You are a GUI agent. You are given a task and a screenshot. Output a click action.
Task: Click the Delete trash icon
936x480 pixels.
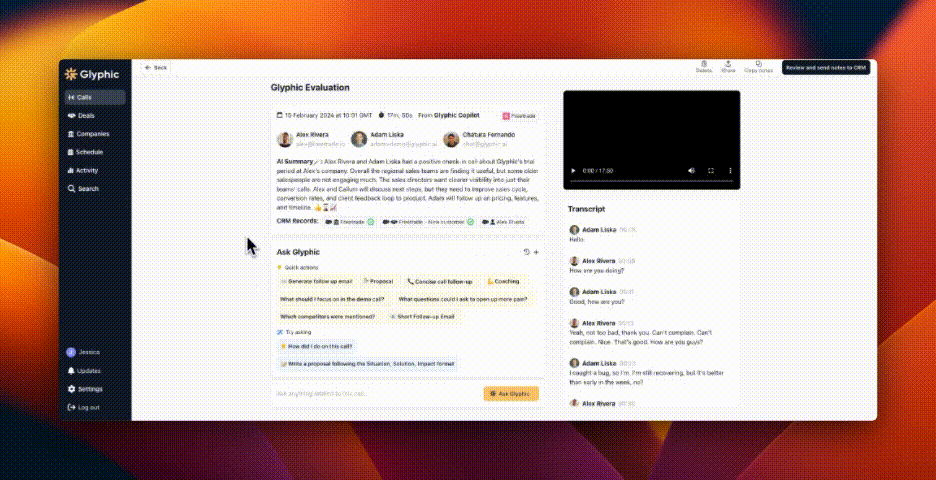[x=704, y=66]
